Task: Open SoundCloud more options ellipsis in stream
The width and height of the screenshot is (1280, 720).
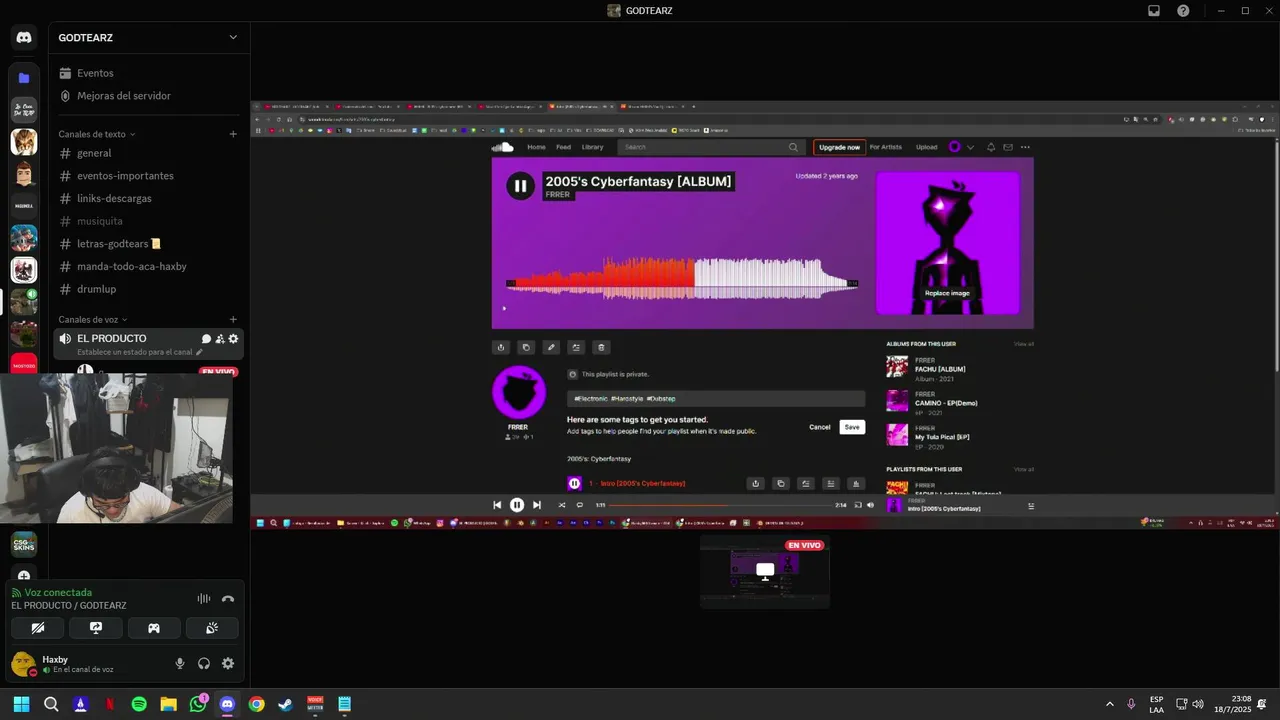Action: 1025,147
